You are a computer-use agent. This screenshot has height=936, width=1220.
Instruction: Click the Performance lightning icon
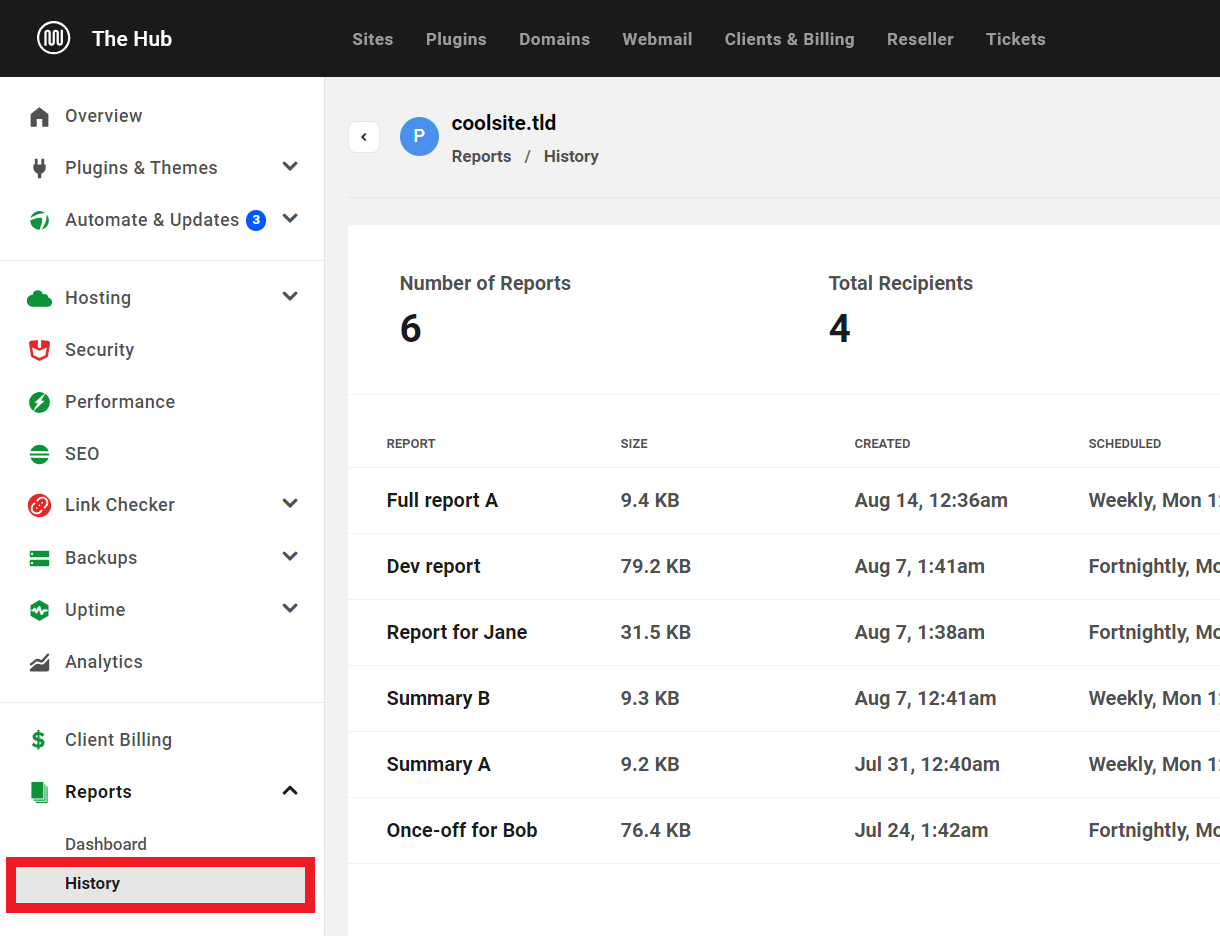[39, 402]
